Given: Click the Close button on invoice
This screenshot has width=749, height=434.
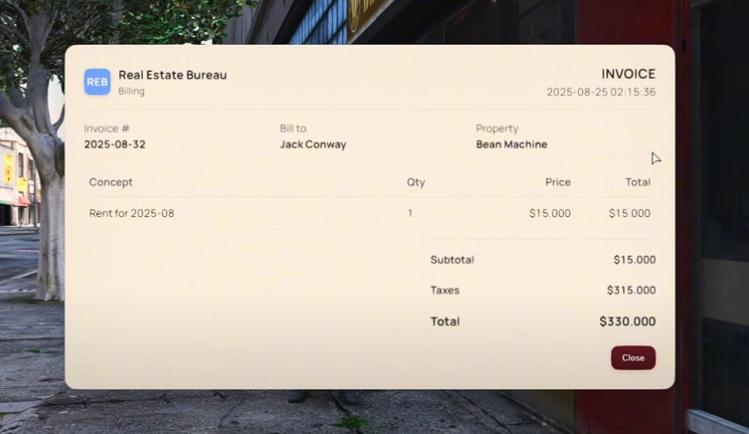Looking at the screenshot, I should pos(633,358).
